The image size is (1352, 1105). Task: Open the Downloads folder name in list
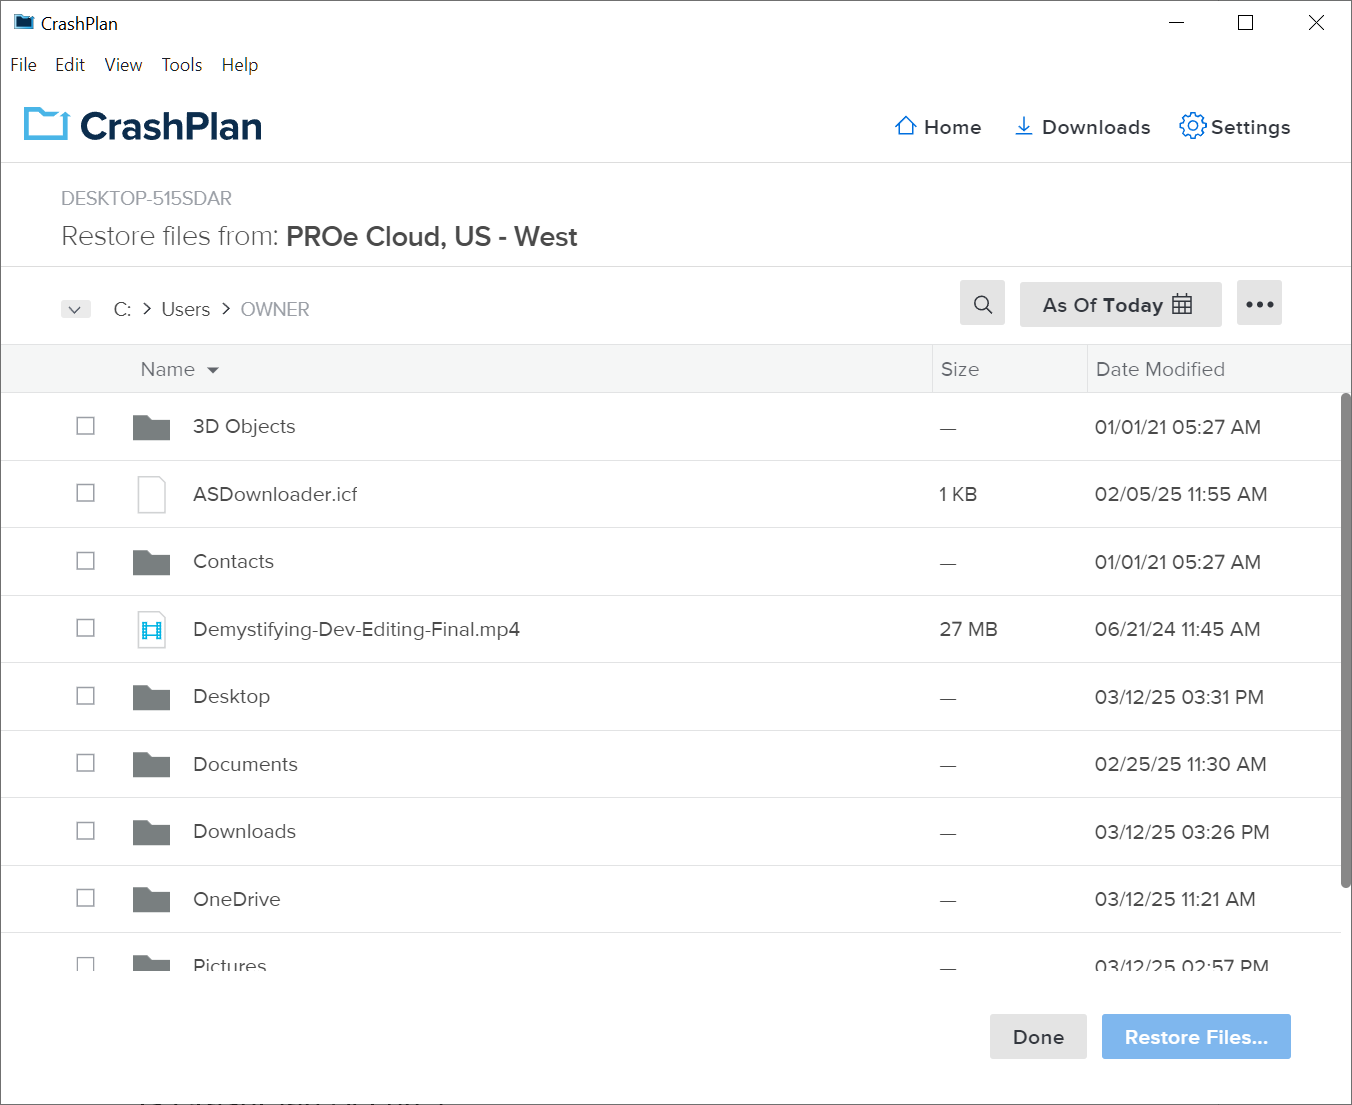(x=244, y=831)
